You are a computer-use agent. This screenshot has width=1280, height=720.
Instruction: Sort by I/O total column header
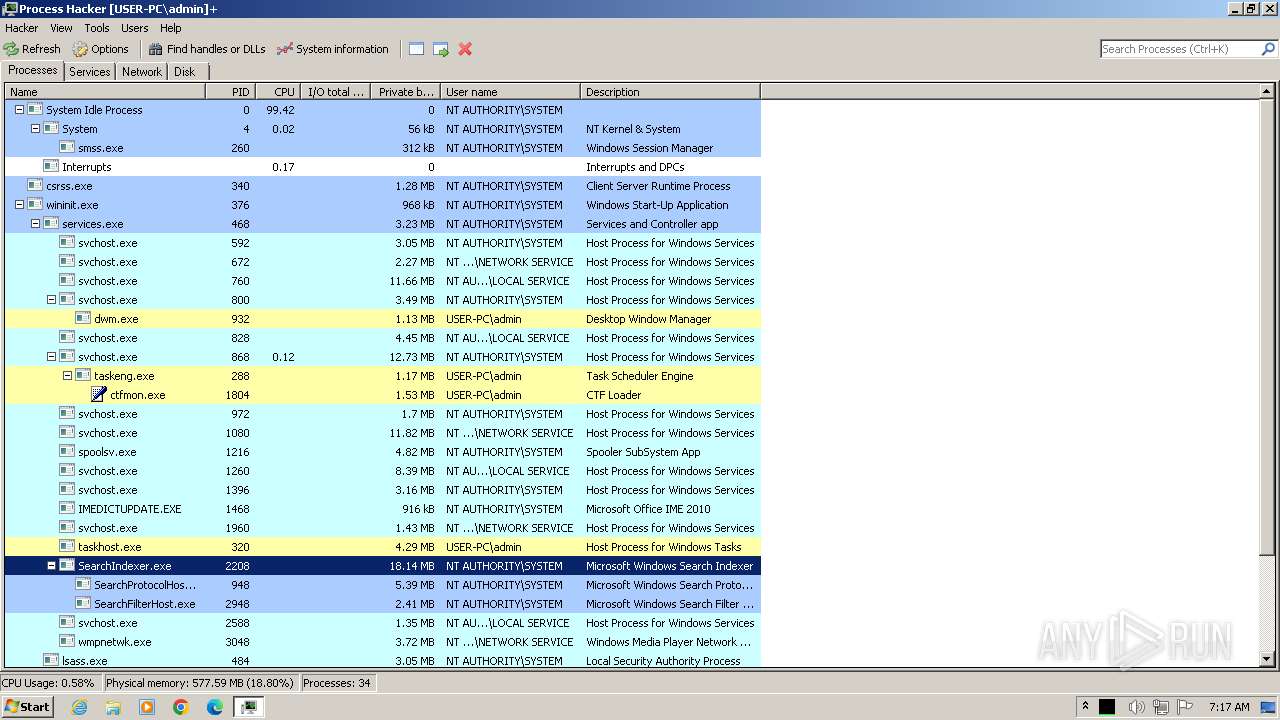tap(335, 92)
